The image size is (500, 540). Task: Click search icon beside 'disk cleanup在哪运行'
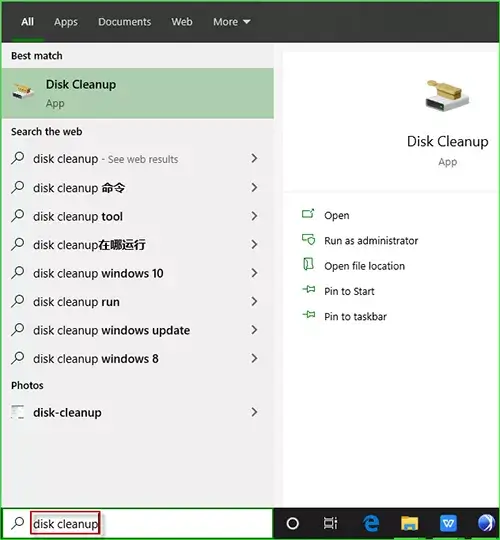tap(18, 244)
